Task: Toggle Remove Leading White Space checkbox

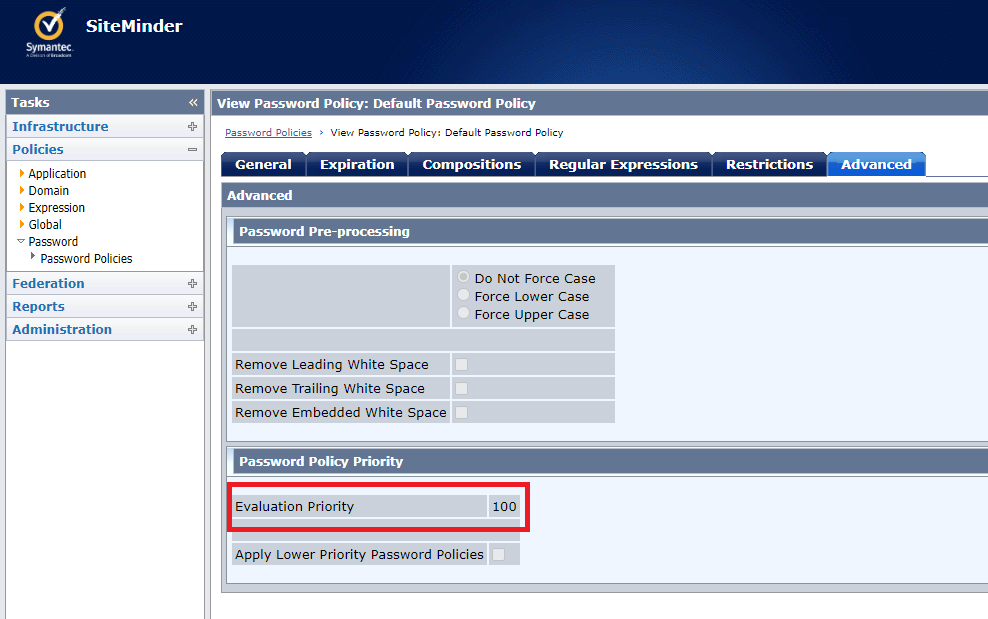Action: point(461,364)
